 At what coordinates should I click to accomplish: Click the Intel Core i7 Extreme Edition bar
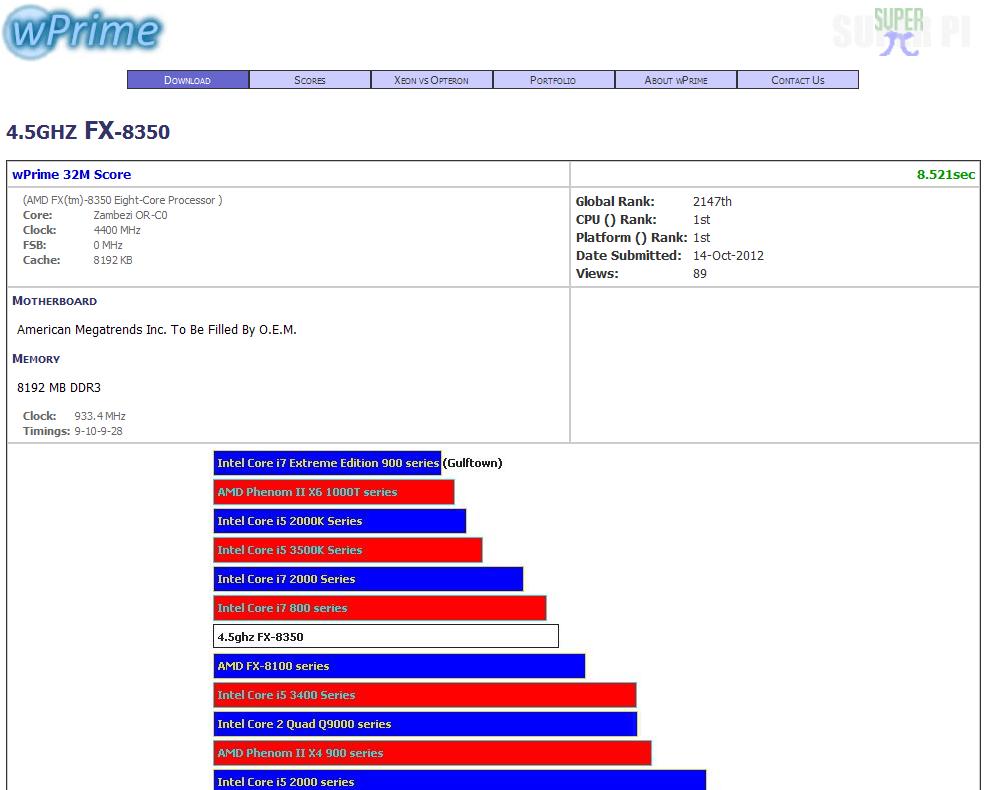327,463
